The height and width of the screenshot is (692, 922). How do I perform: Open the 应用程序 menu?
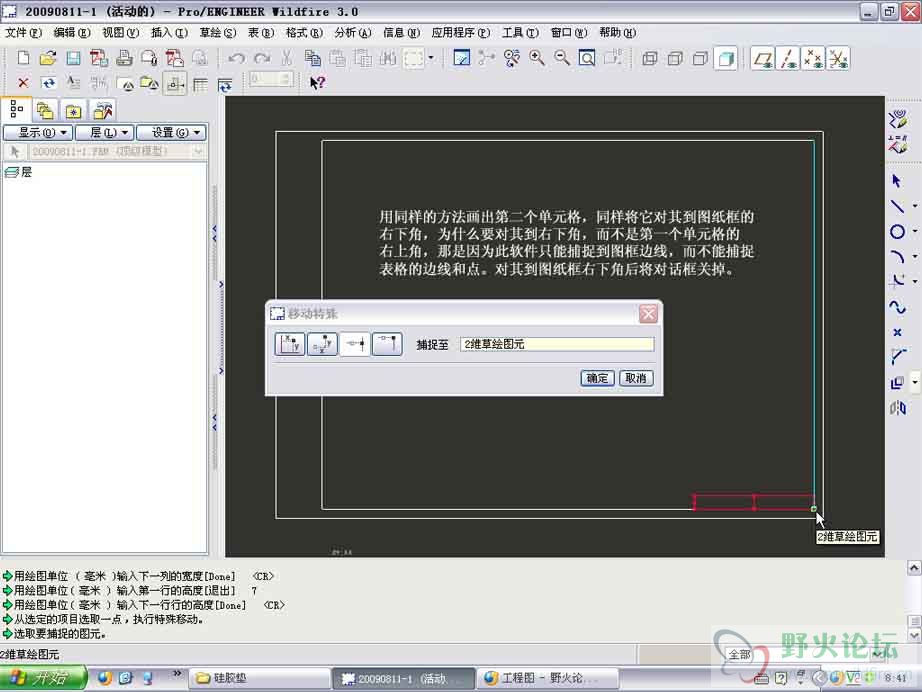click(460, 33)
